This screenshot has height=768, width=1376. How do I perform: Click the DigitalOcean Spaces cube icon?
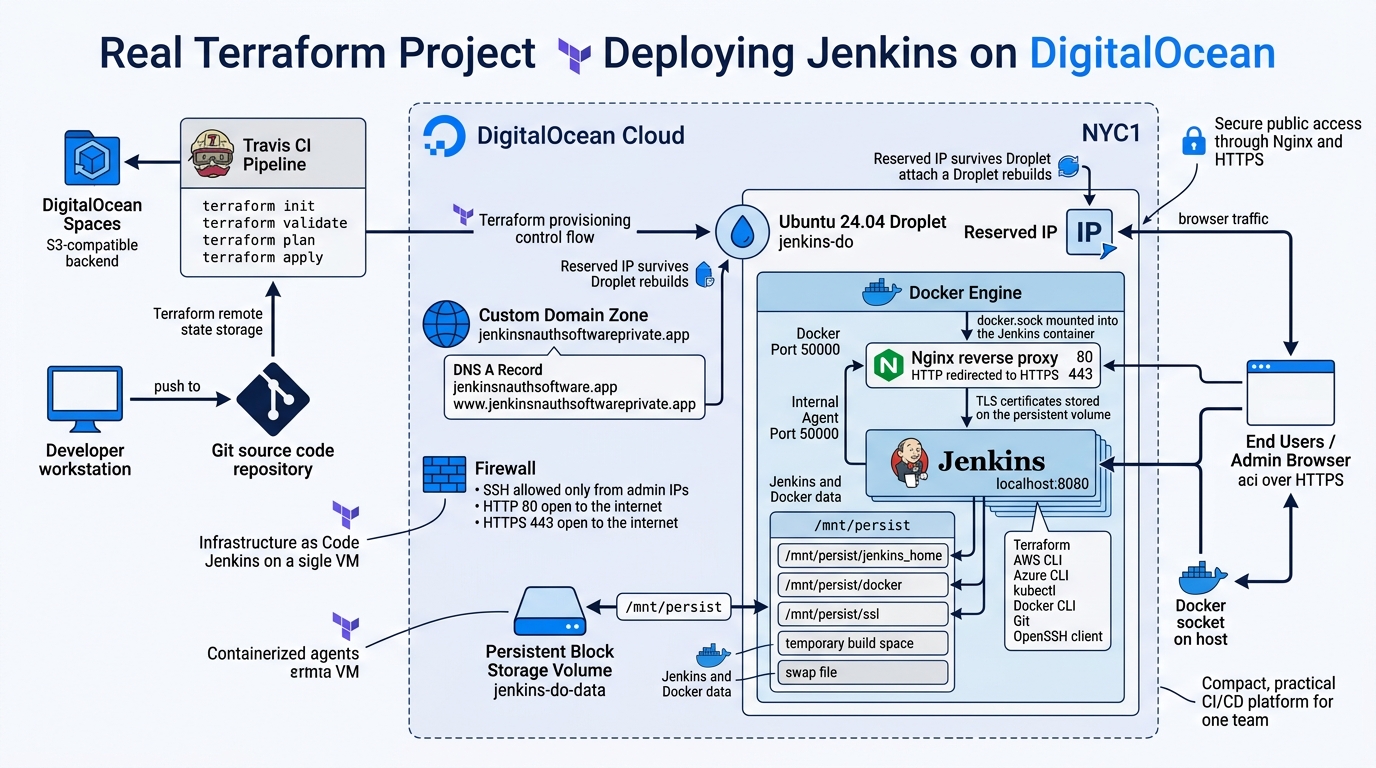(90, 158)
